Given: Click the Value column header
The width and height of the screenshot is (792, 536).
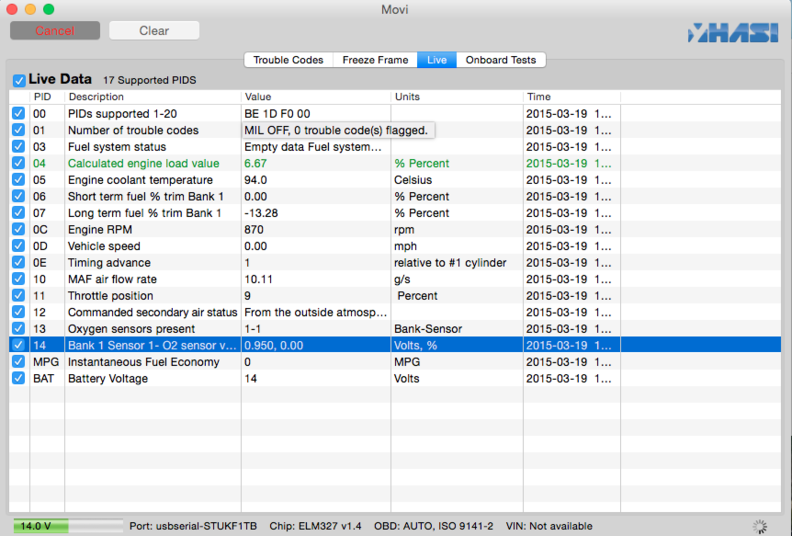Looking at the screenshot, I should point(315,97).
